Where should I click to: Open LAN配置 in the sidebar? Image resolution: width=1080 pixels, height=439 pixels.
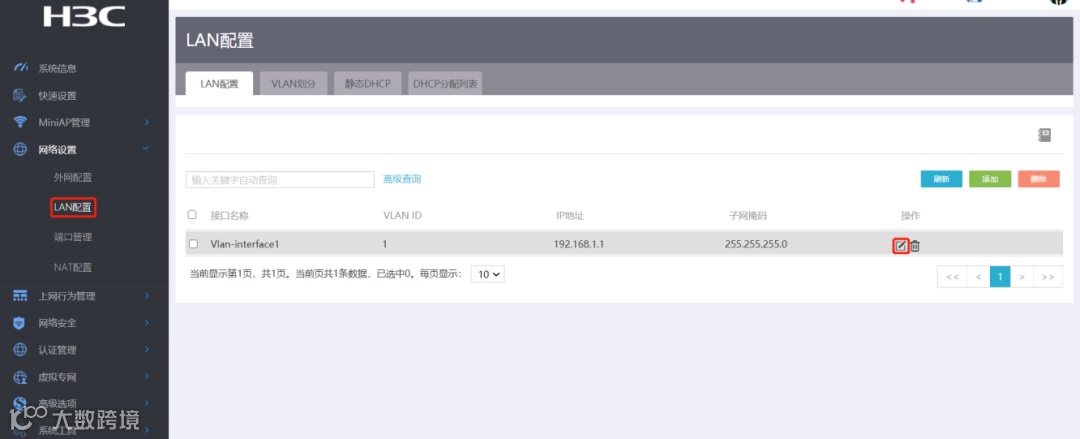click(73, 207)
